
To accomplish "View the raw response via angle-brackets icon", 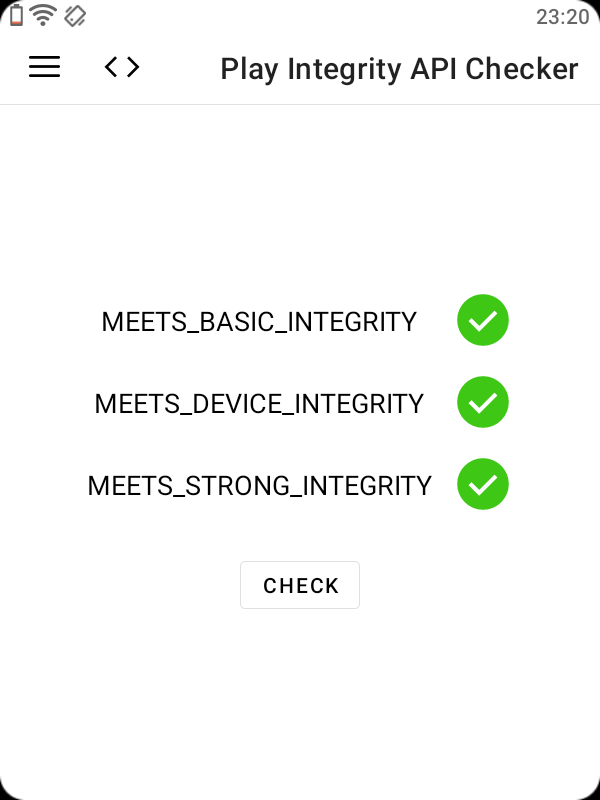I will point(122,67).
